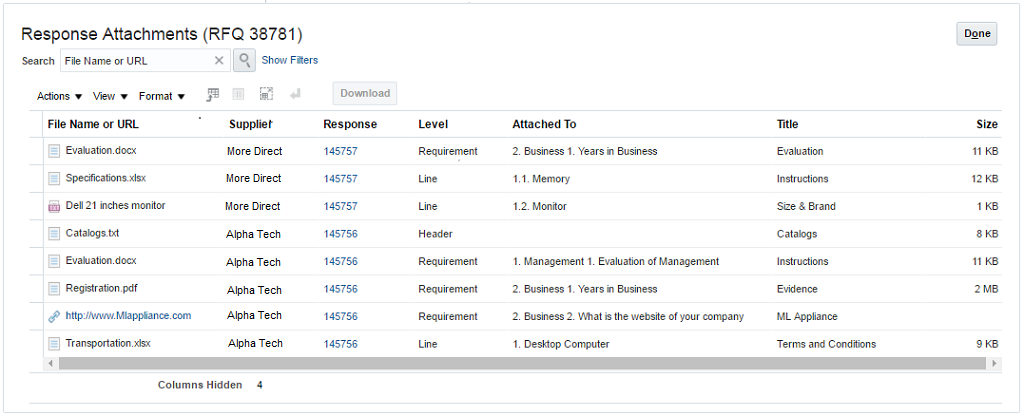The width and height of the screenshot is (1024, 416).
Task: Click the horizontal scrollbar under the table
Action: [x=500, y=363]
